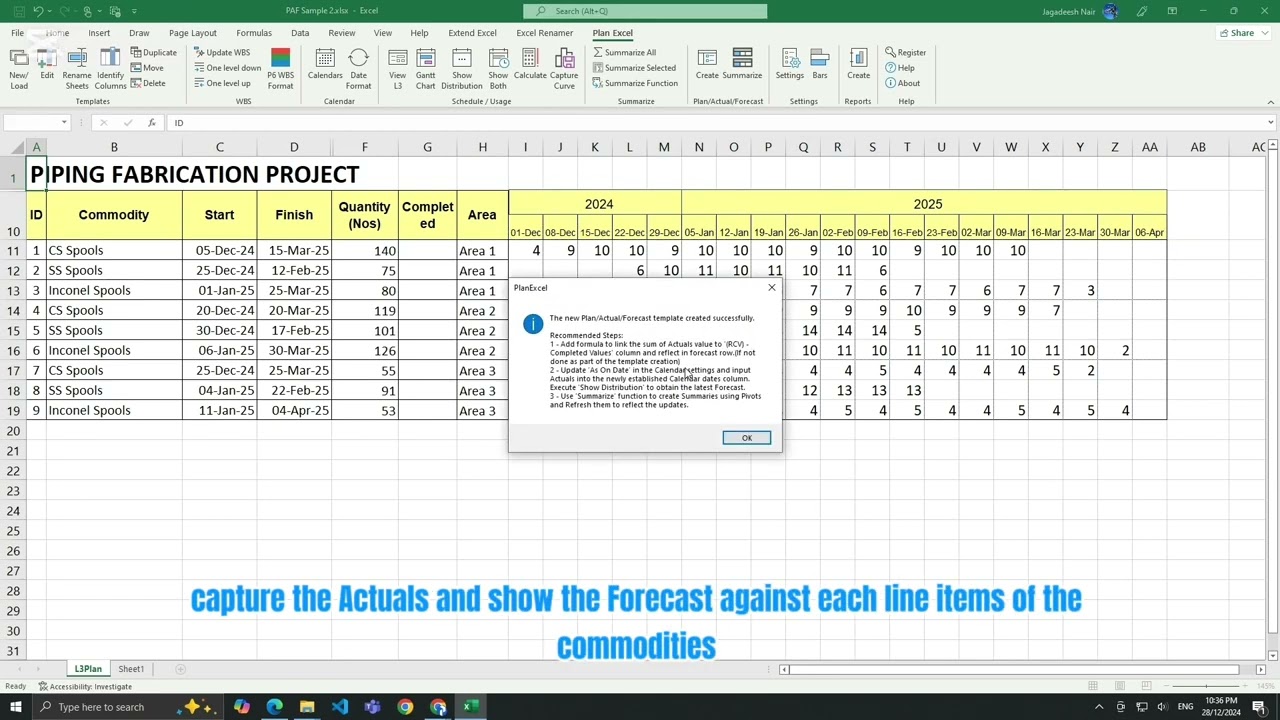This screenshot has height=720, width=1280.
Task: Click the Quantity cell showing 140
Action: [364, 250]
